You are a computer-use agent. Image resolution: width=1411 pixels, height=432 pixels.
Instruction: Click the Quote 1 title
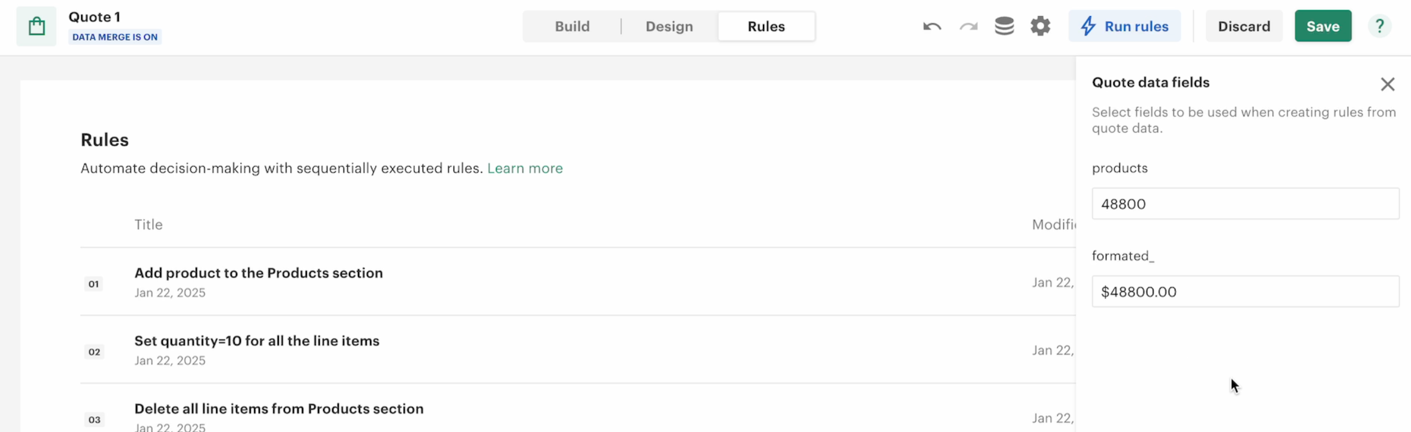(94, 17)
